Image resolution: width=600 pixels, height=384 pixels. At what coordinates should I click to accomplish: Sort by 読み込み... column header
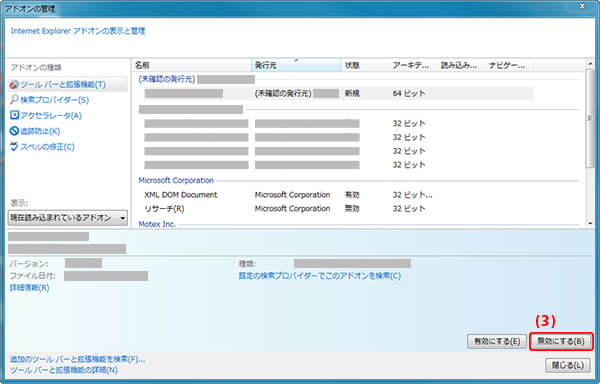coord(461,65)
